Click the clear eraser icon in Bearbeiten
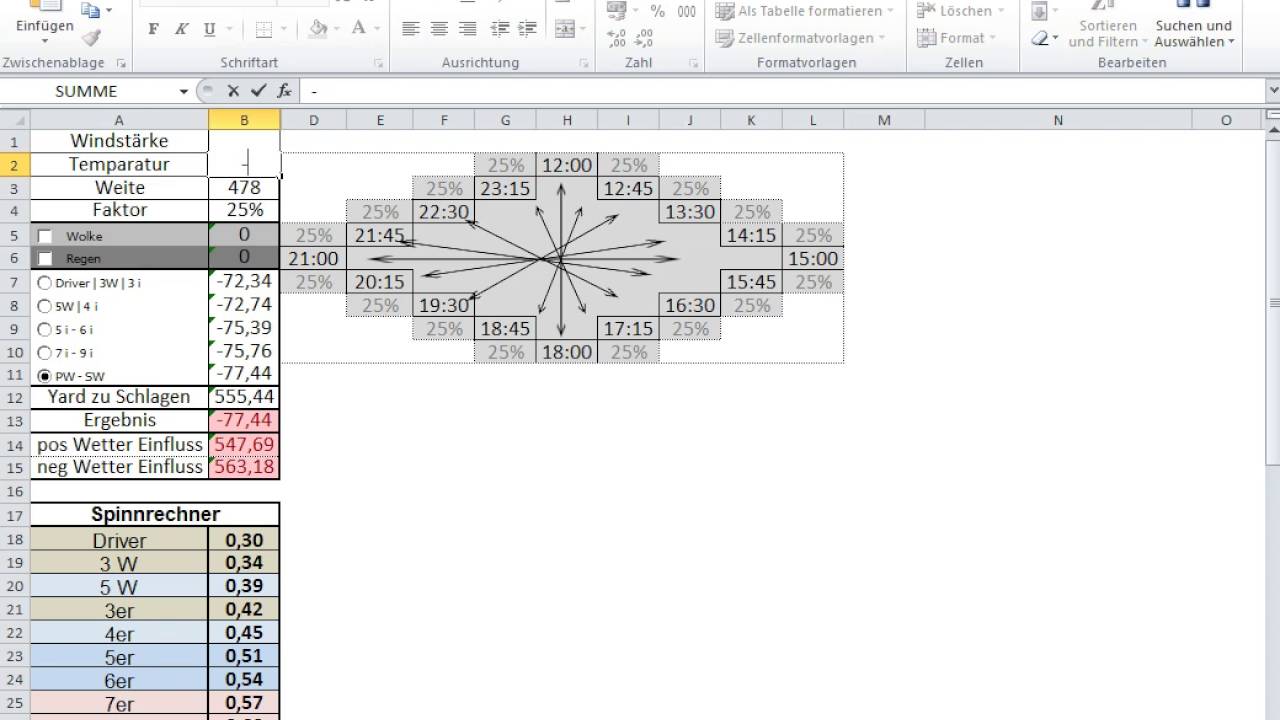Viewport: 1280px width, 720px height. click(1040, 38)
